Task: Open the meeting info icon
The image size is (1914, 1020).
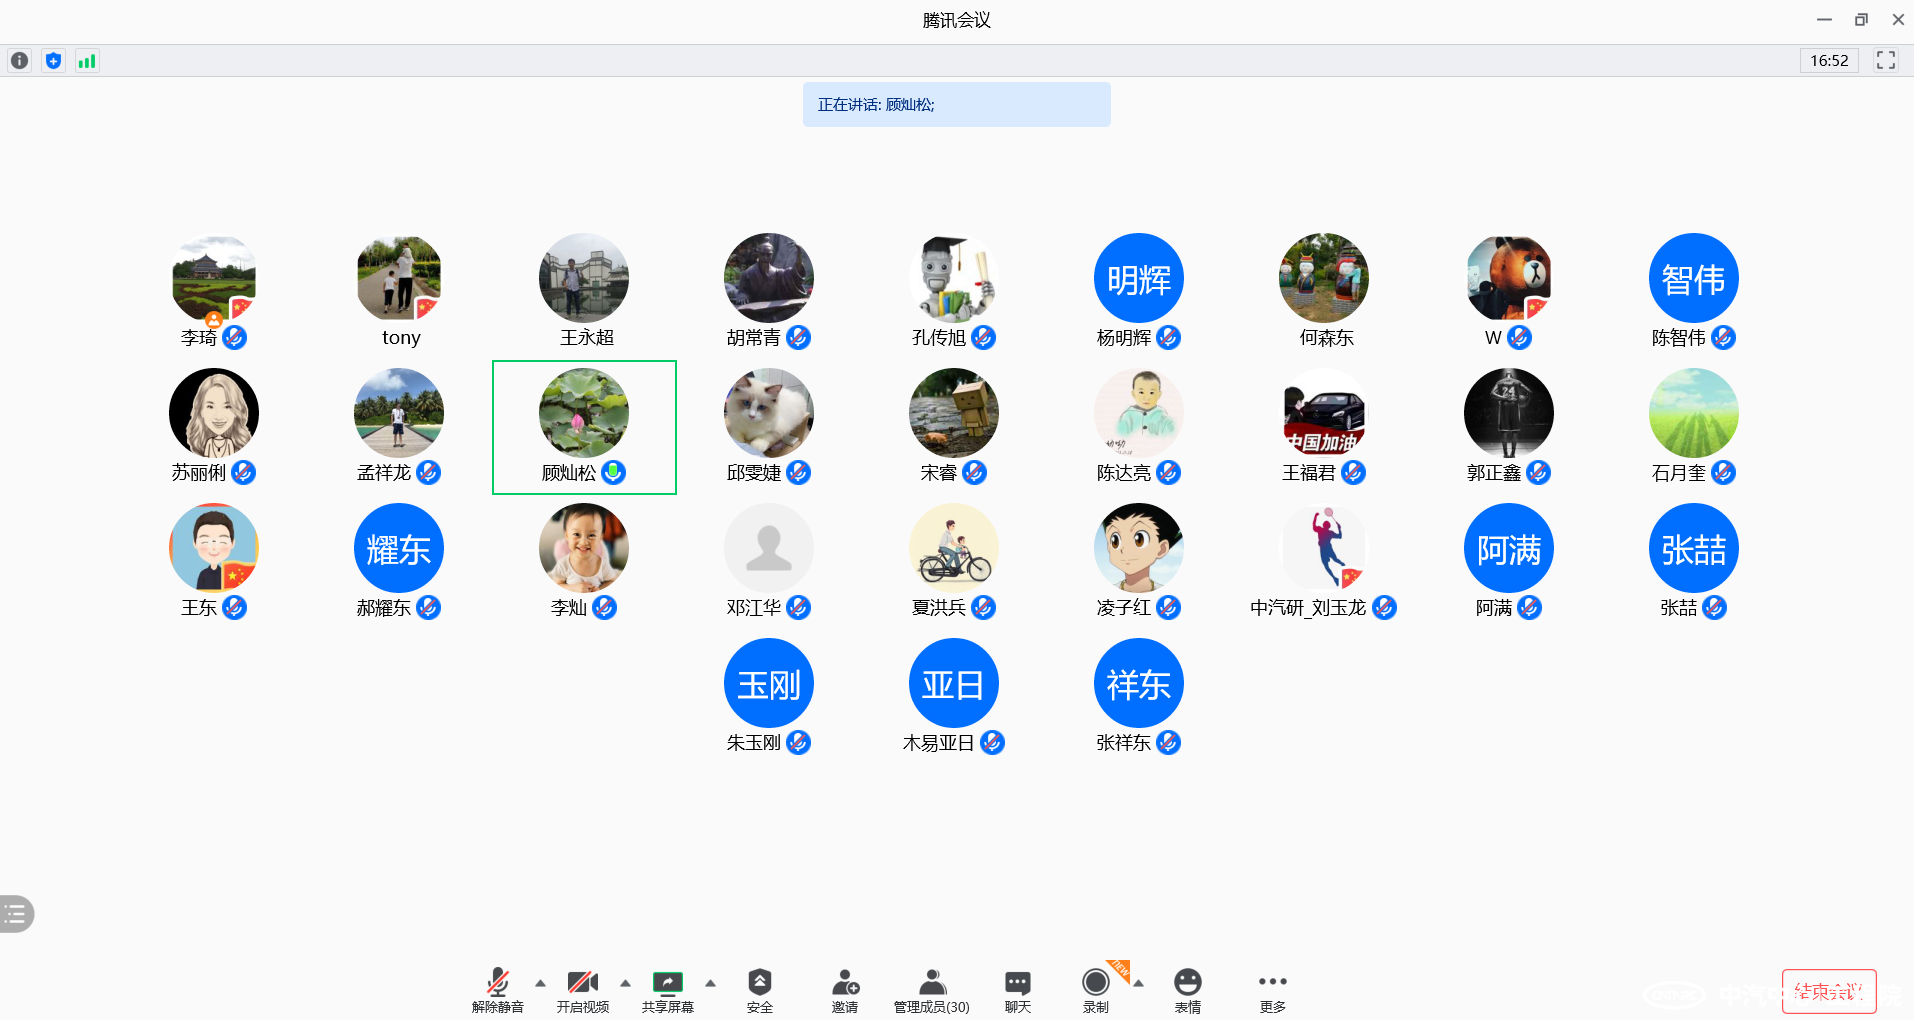Action: (19, 61)
